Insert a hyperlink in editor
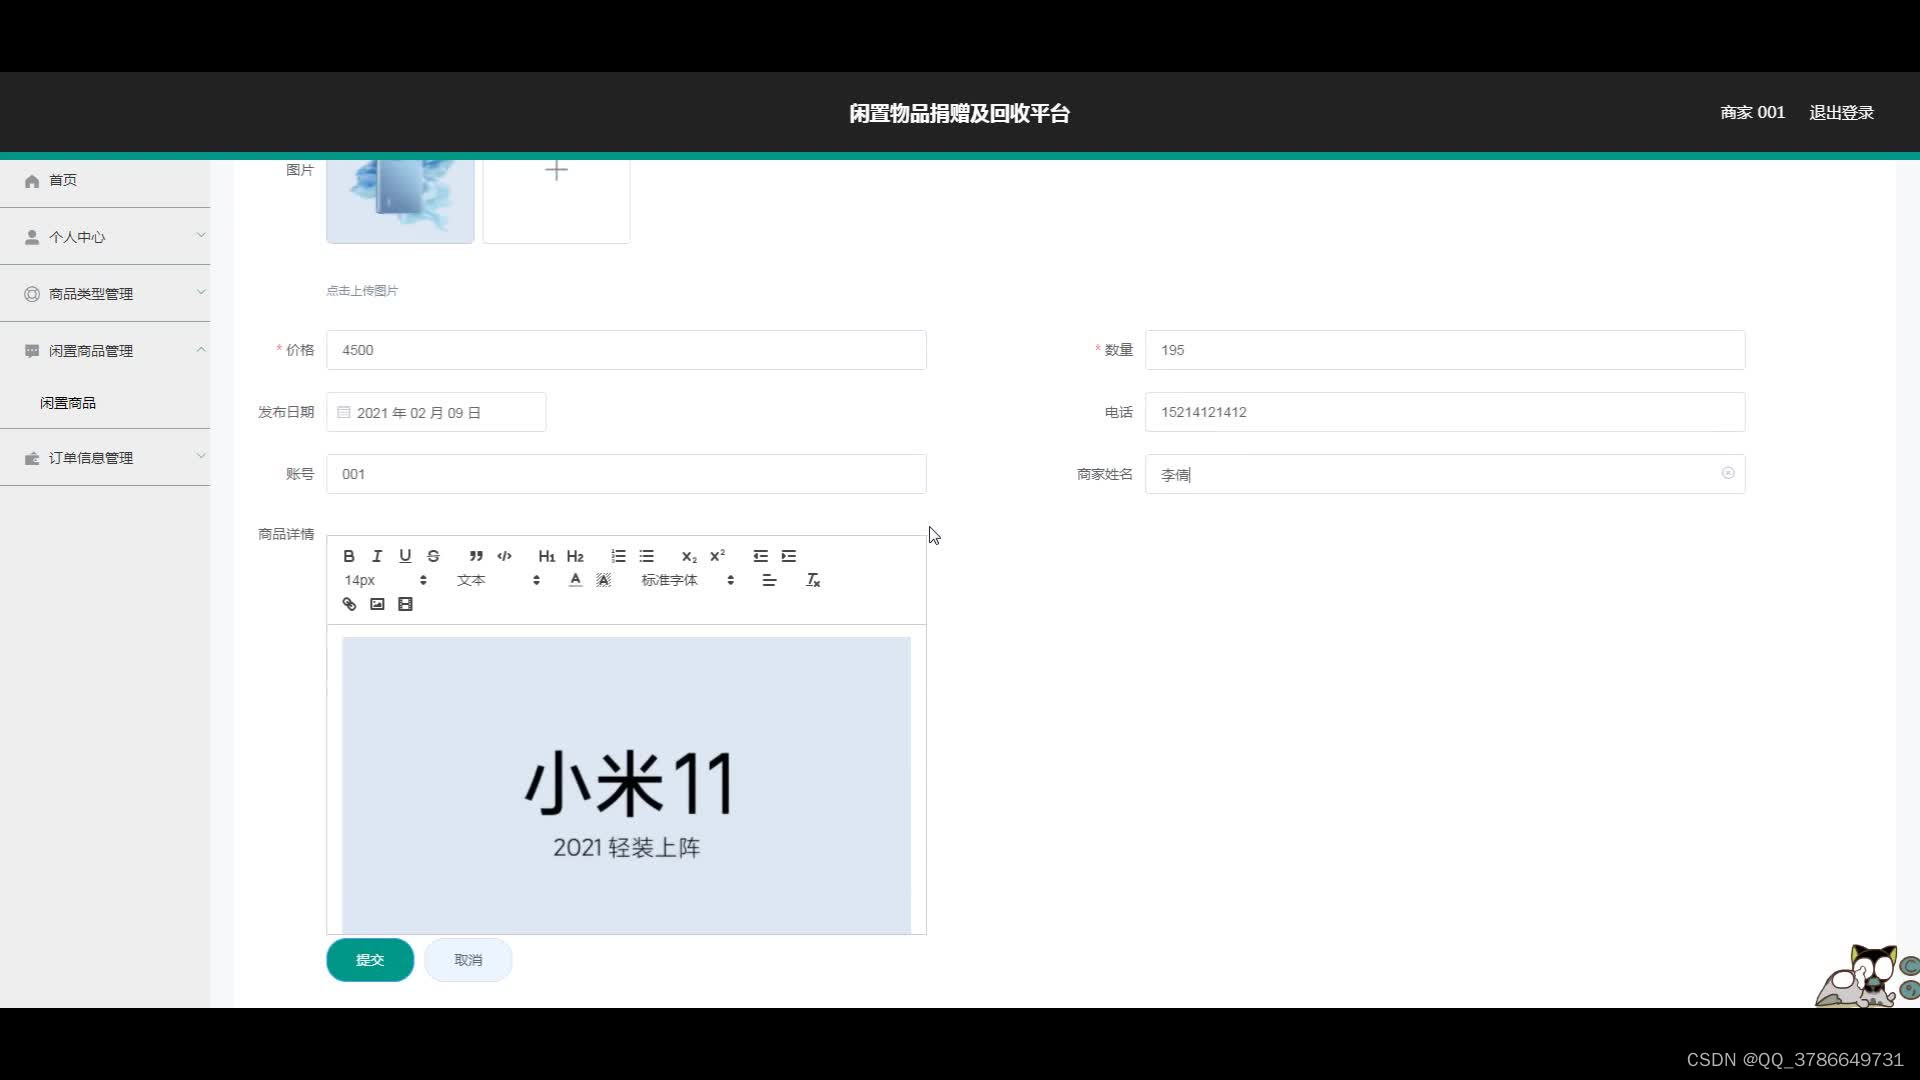 (x=349, y=604)
